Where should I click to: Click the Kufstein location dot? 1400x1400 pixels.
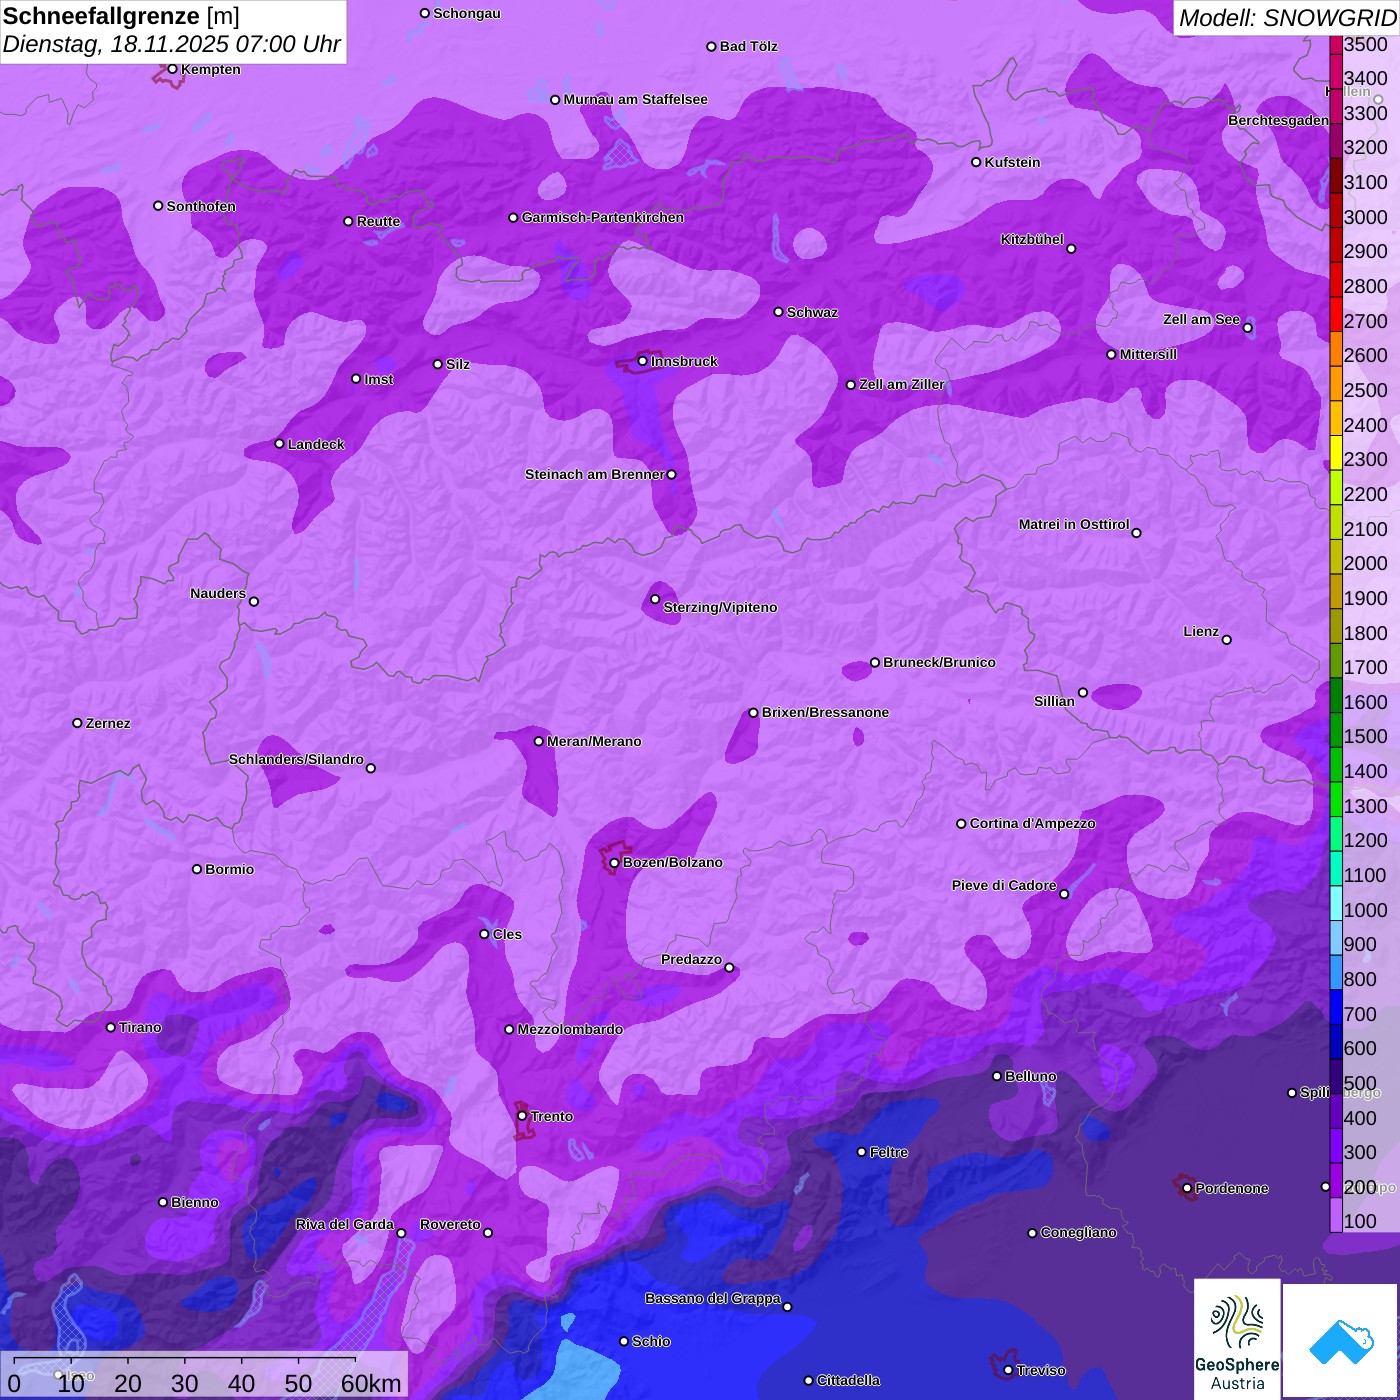[977, 162]
